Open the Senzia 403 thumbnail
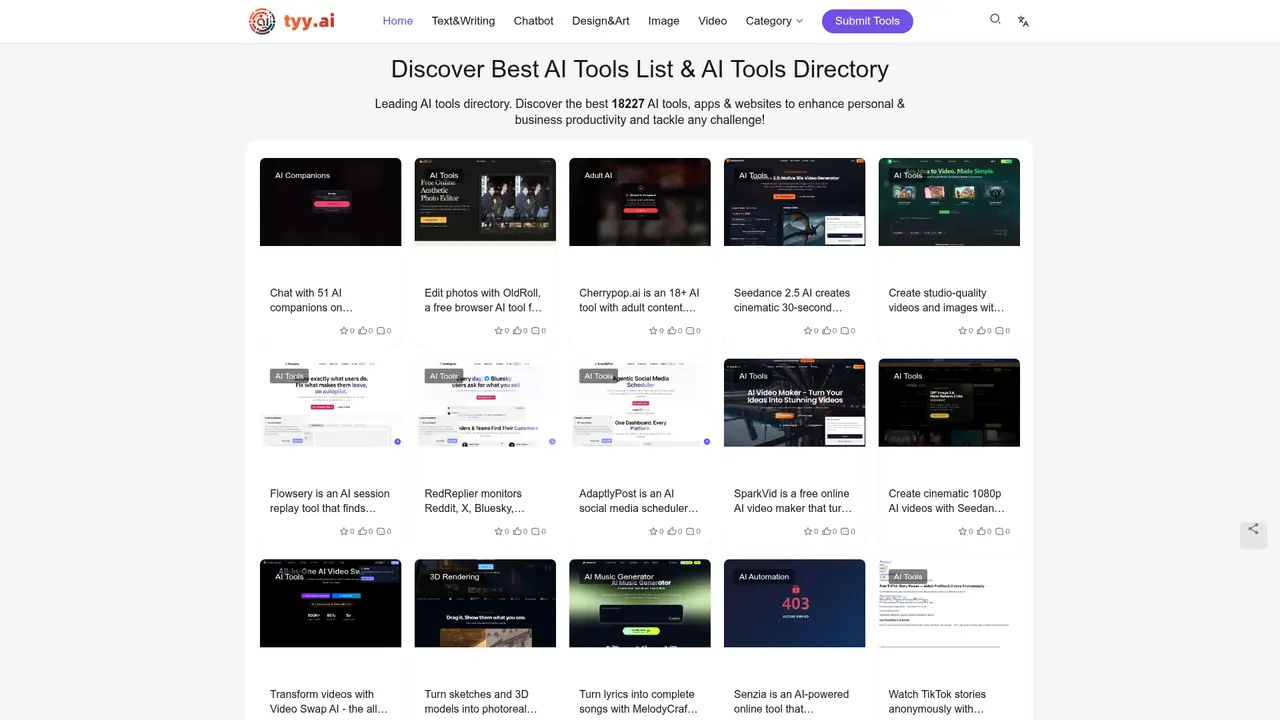Screen dimensions: 1280x720 tap(794, 603)
